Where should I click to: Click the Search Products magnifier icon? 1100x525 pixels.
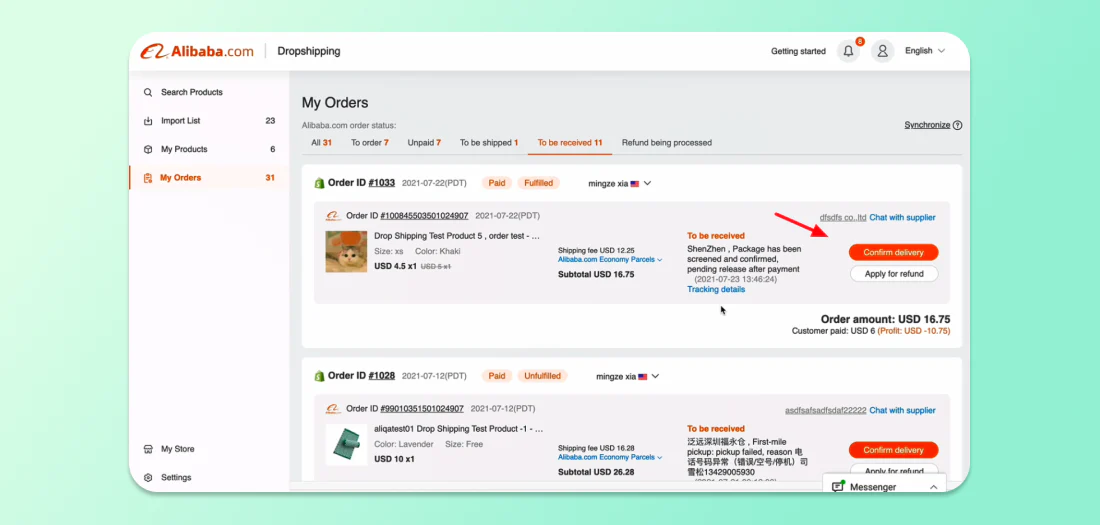[x=148, y=92]
